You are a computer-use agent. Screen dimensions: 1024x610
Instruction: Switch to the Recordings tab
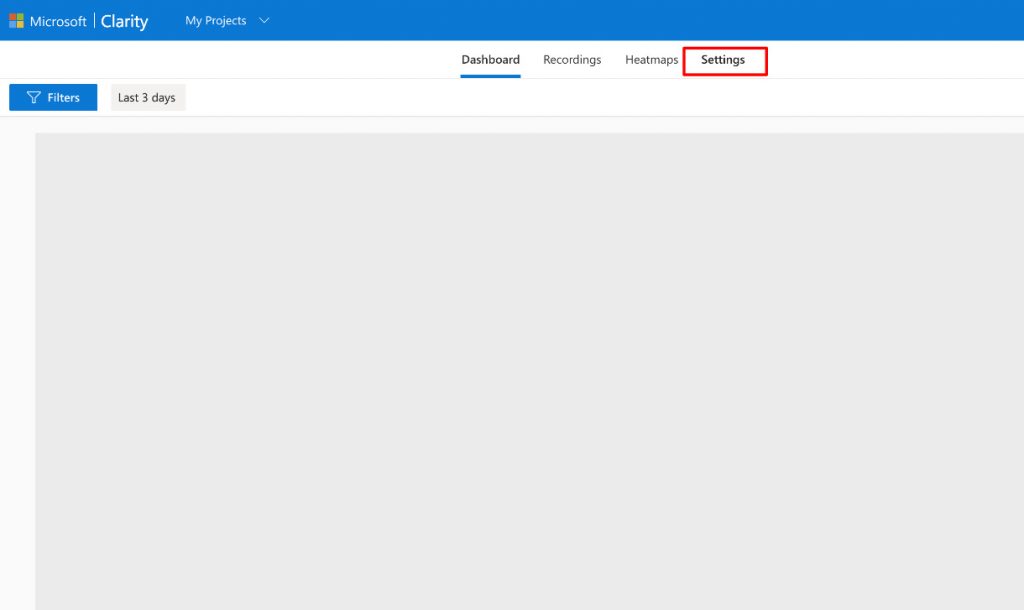click(572, 59)
